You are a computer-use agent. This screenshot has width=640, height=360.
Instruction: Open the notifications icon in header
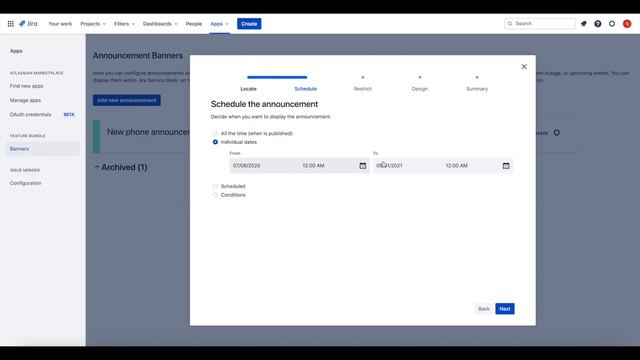click(584, 24)
